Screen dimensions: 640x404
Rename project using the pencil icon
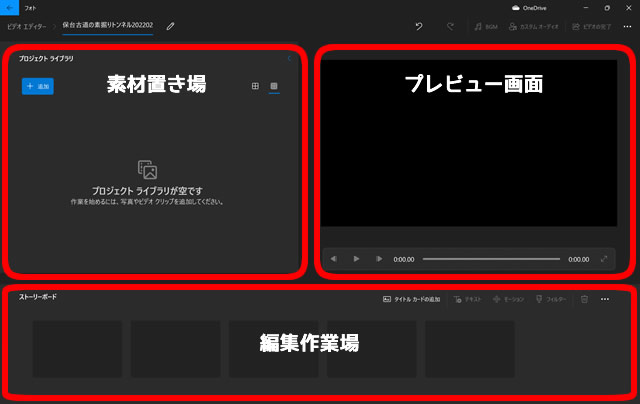pyautogui.click(x=170, y=26)
